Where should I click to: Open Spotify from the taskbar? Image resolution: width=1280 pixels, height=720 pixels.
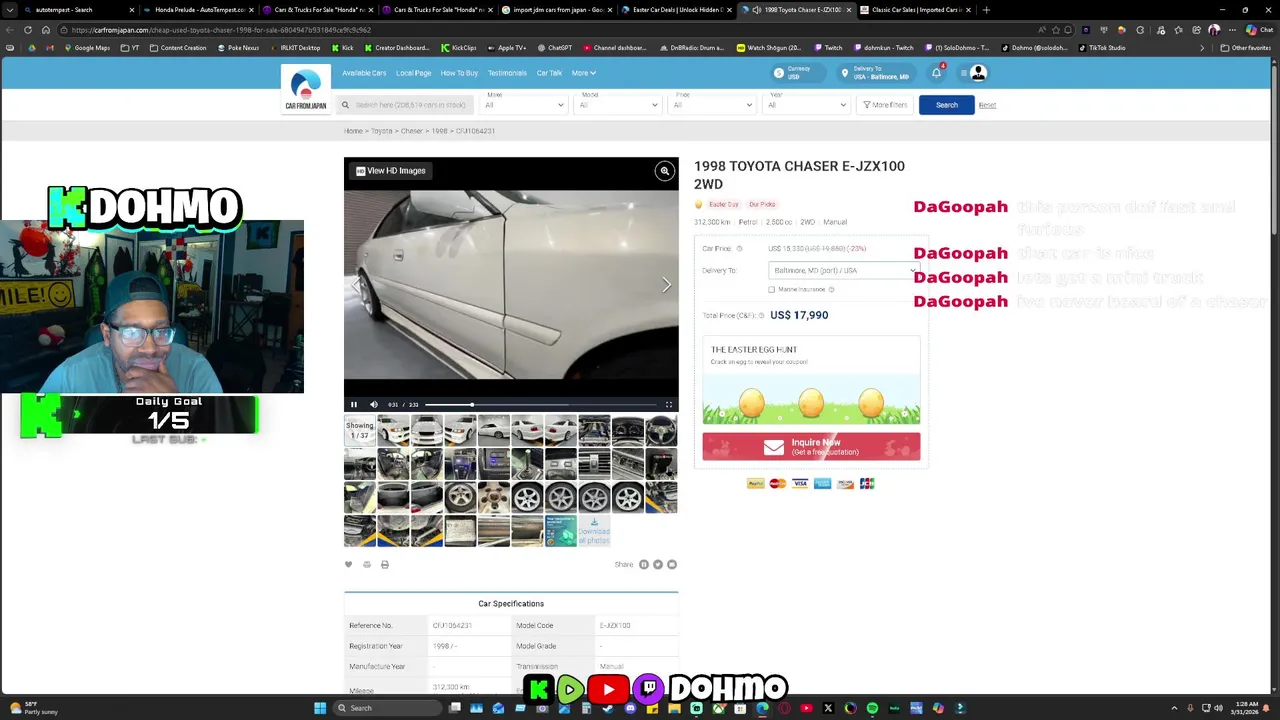[x=872, y=708]
